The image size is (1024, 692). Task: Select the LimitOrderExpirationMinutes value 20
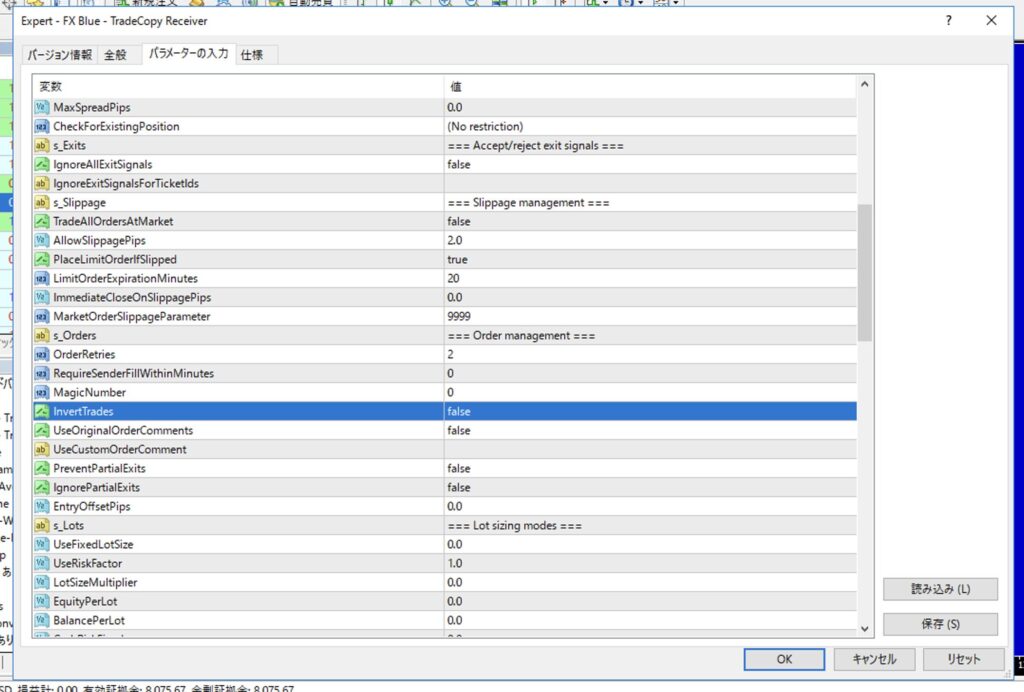[650, 278]
